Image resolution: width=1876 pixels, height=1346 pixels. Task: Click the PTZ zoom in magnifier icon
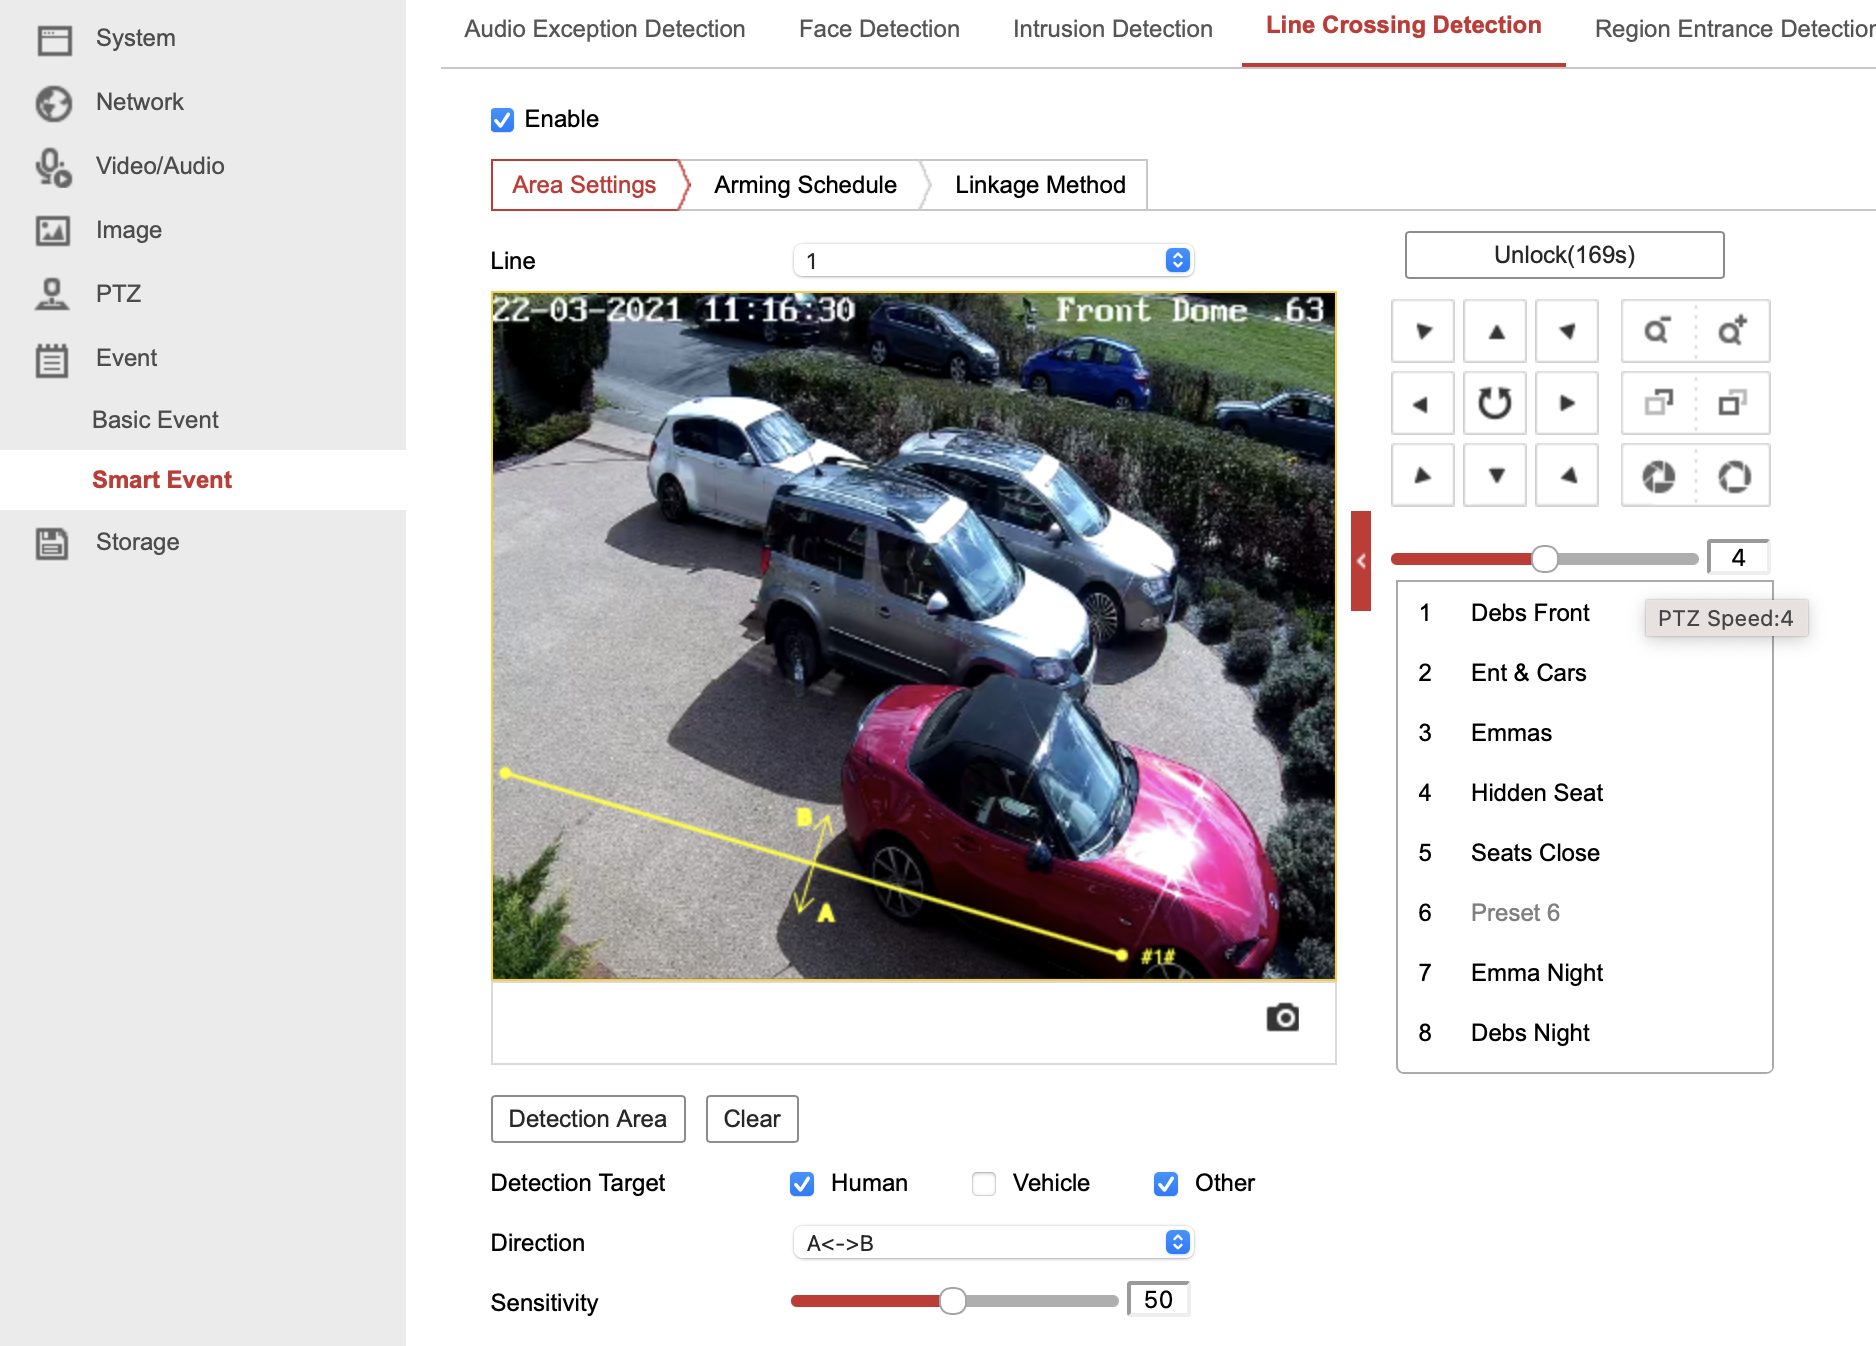[1733, 331]
